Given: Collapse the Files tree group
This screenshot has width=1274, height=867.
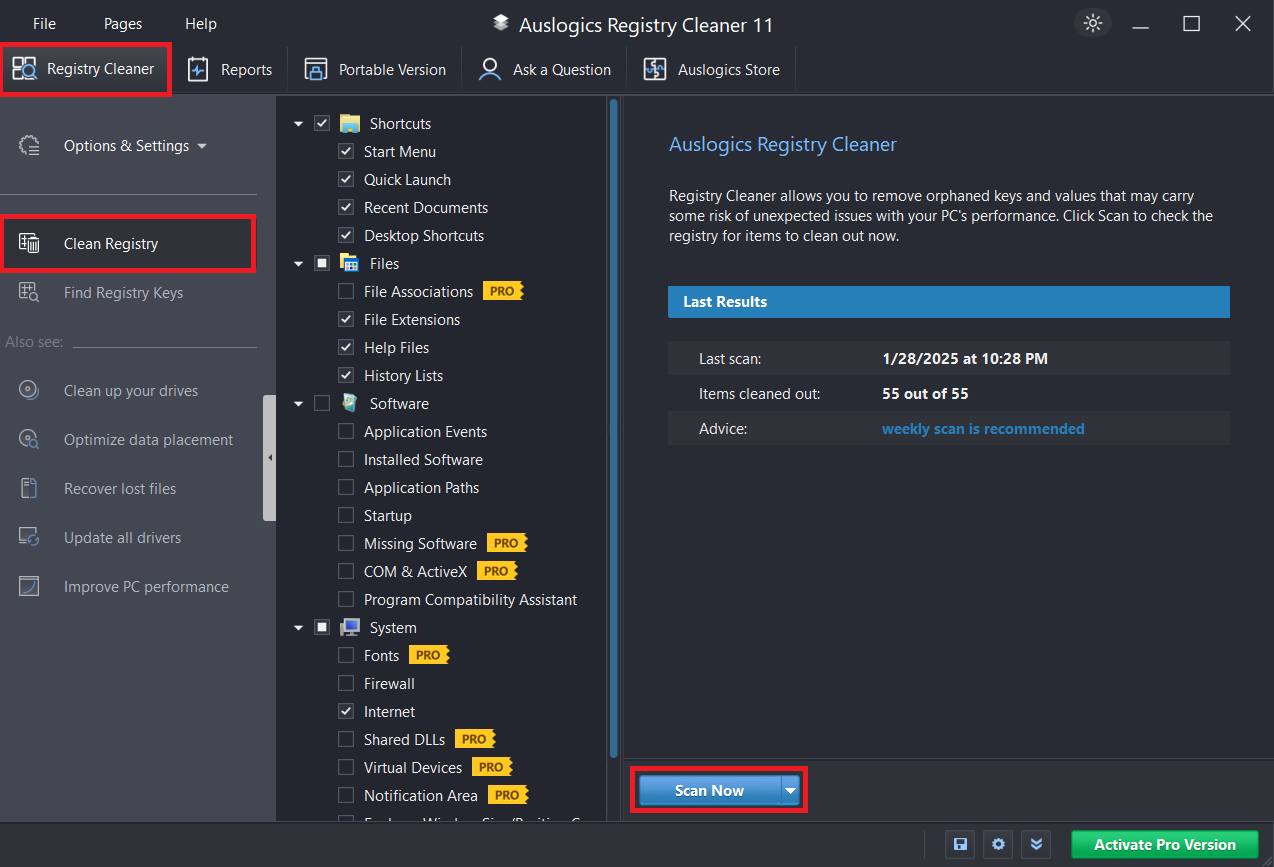Looking at the screenshot, I should point(298,264).
